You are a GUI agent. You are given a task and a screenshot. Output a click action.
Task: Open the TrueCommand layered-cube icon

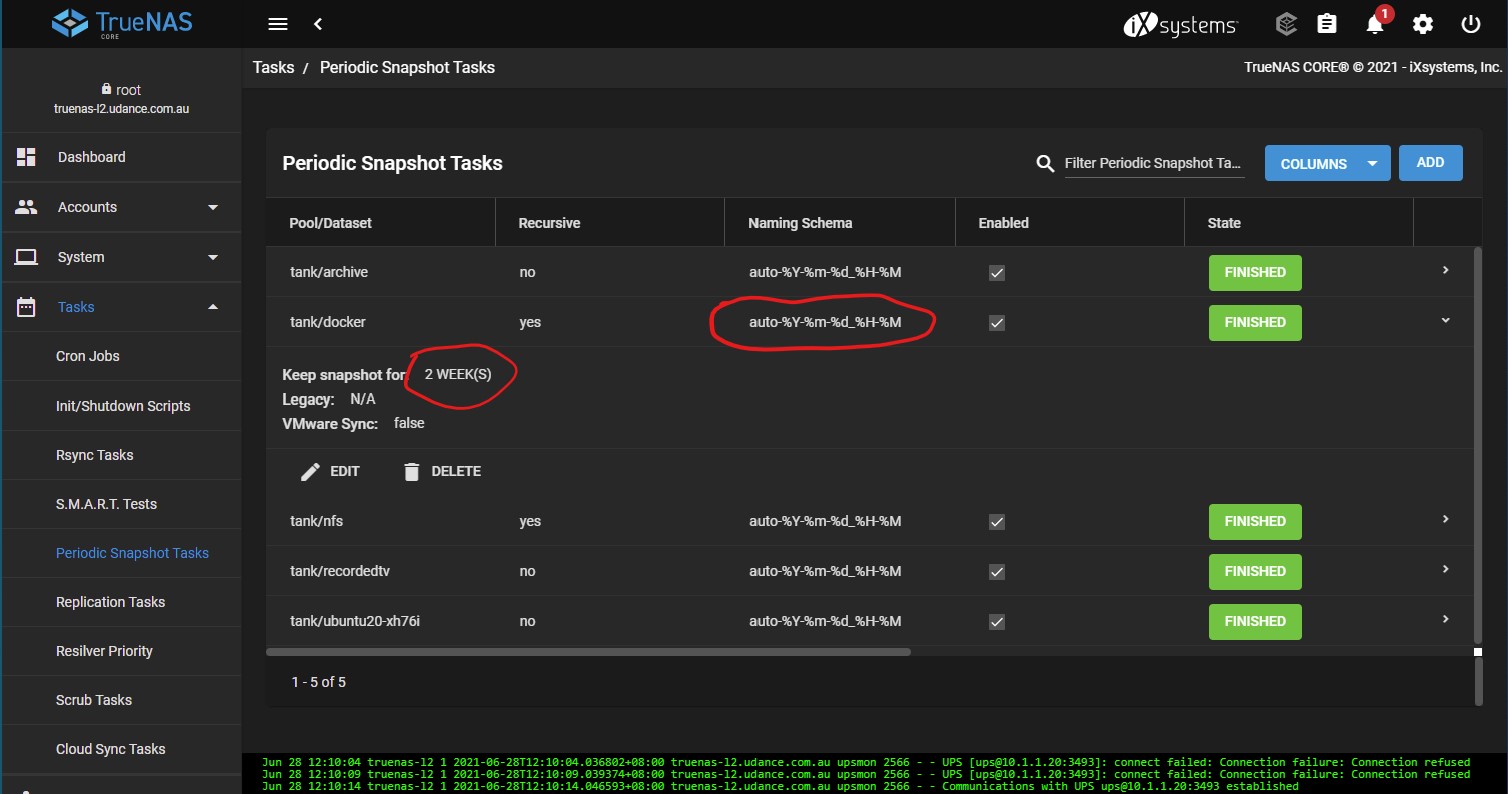pyautogui.click(x=1287, y=24)
